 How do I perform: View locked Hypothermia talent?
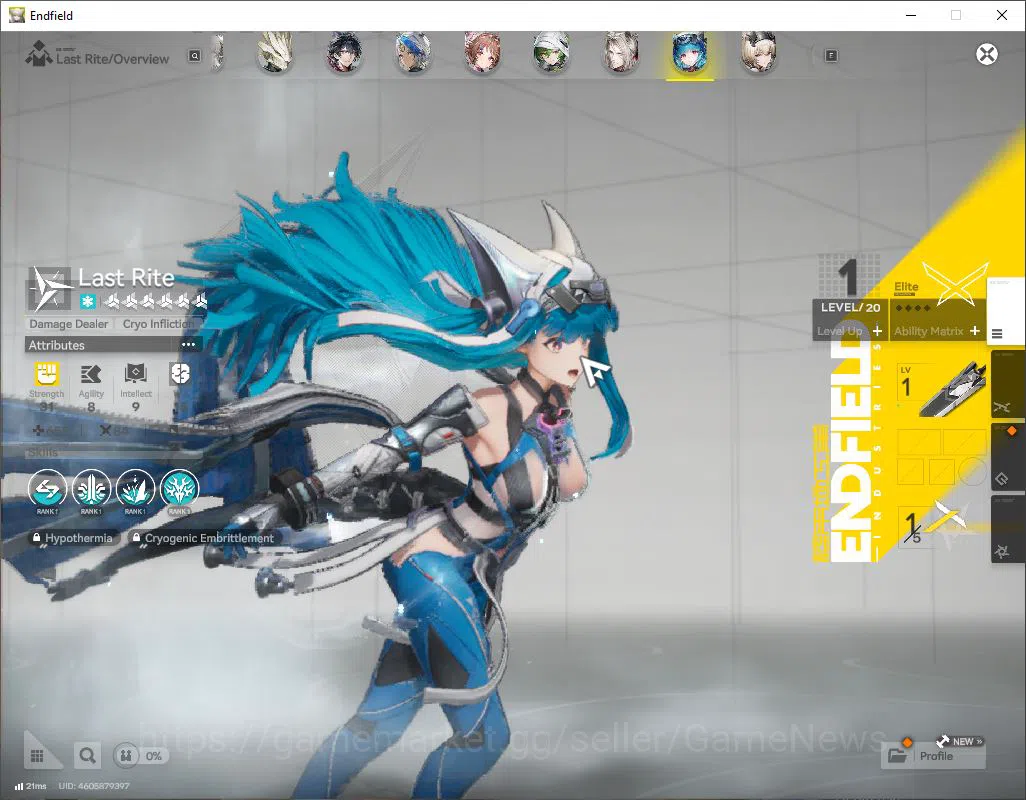(73, 538)
